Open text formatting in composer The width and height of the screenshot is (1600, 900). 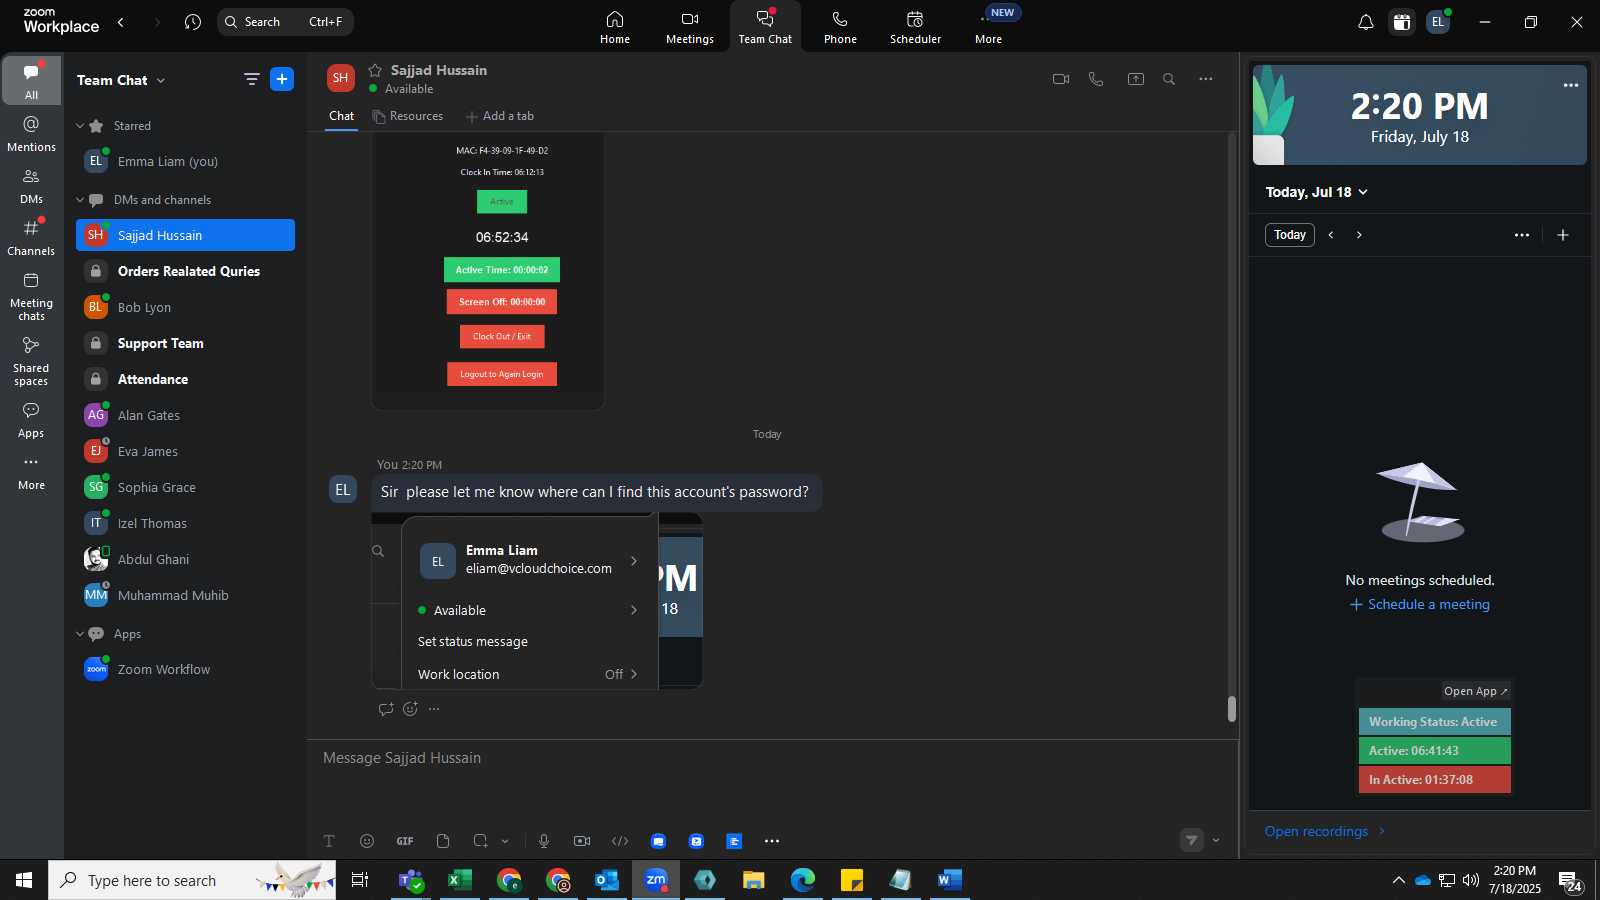[329, 841]
